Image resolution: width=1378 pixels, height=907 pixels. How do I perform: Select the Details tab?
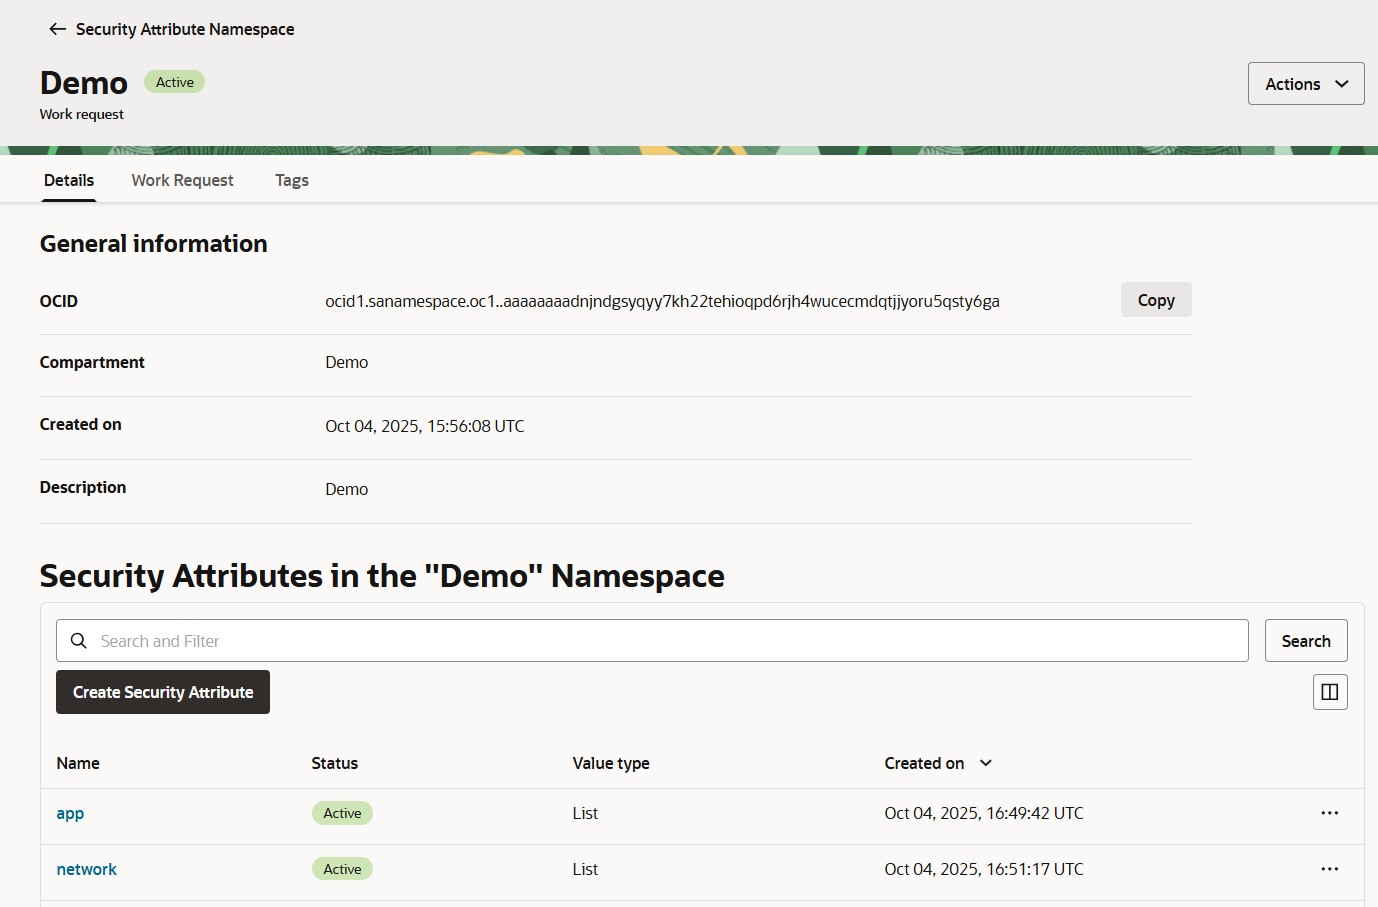click(x=69, y=180)
